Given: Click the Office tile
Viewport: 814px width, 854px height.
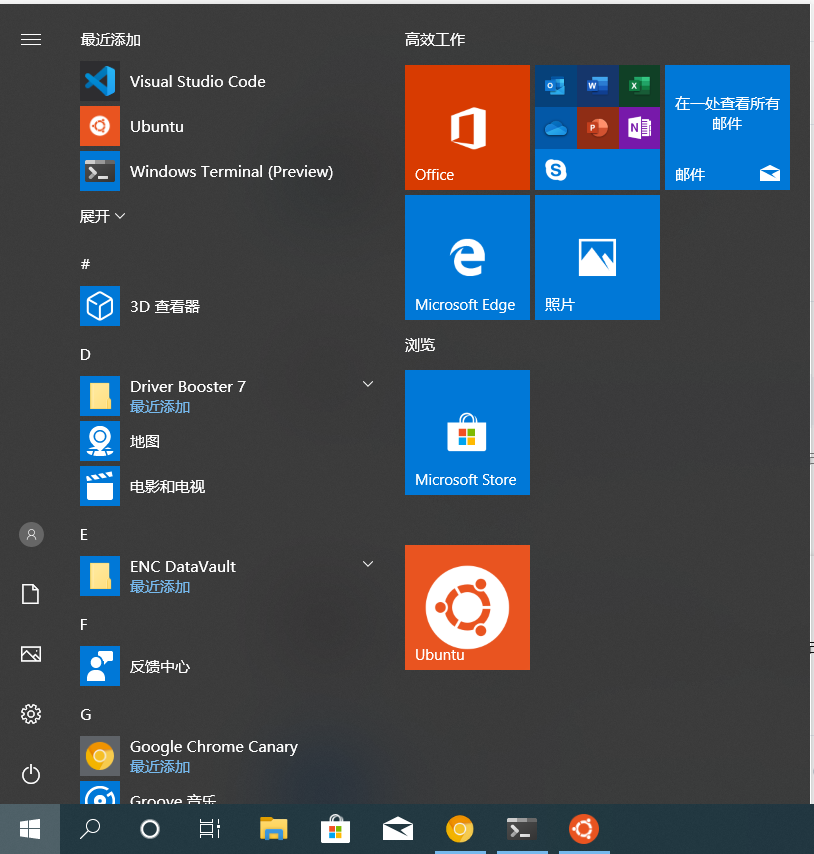Looking at the screenshot, I should pyautogui.click(x=467, y=127).
